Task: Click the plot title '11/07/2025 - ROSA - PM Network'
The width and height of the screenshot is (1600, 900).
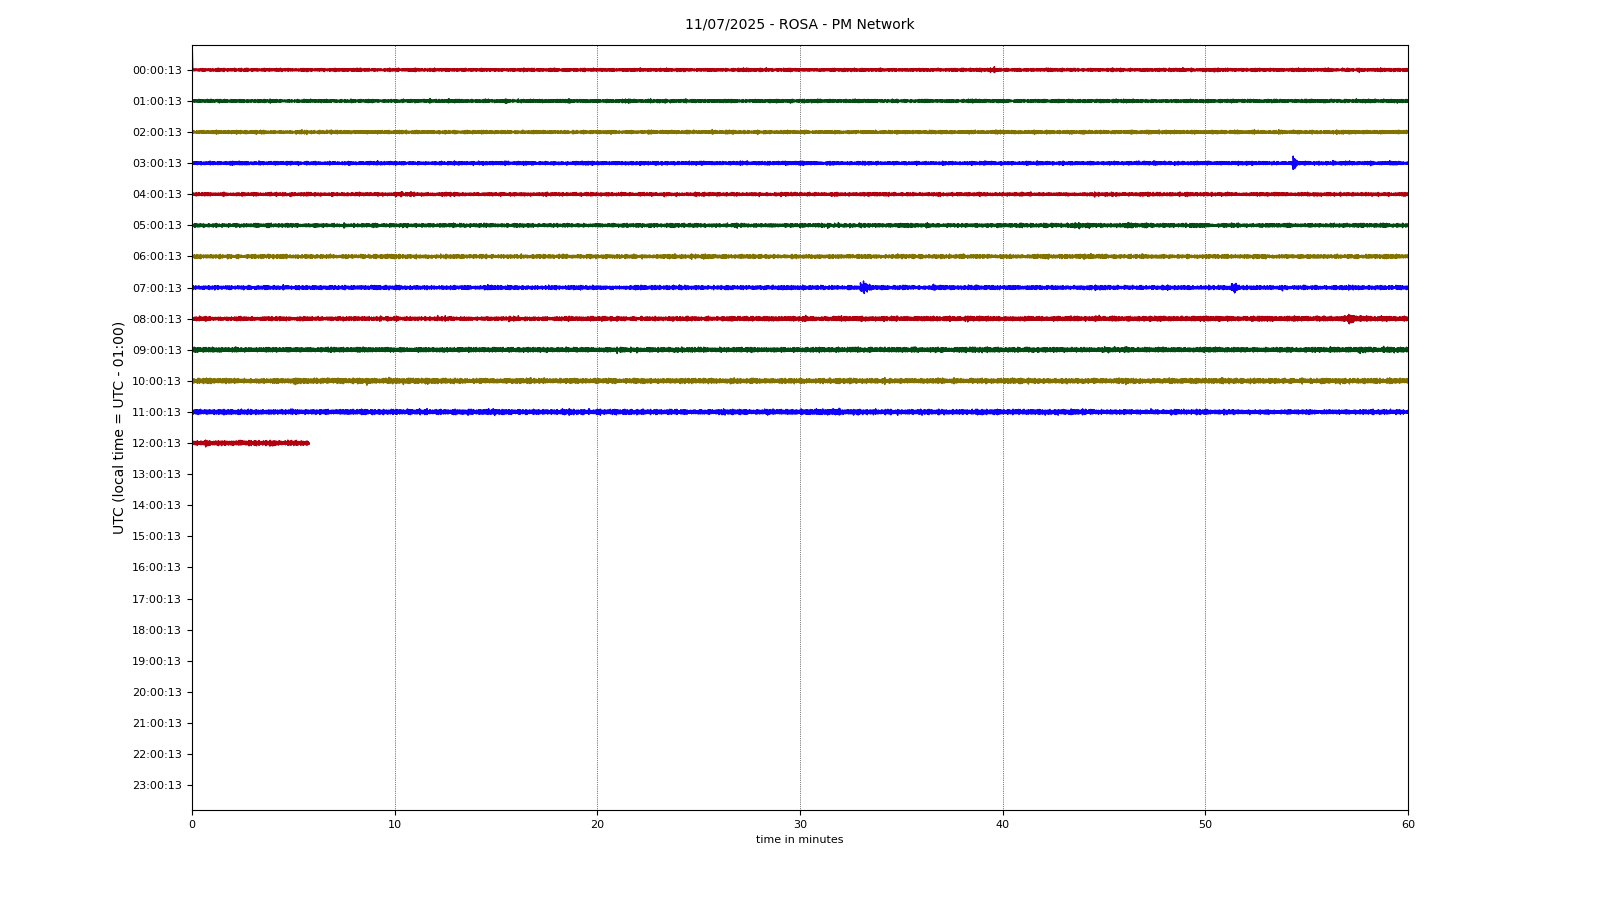Action: (799, 25)
